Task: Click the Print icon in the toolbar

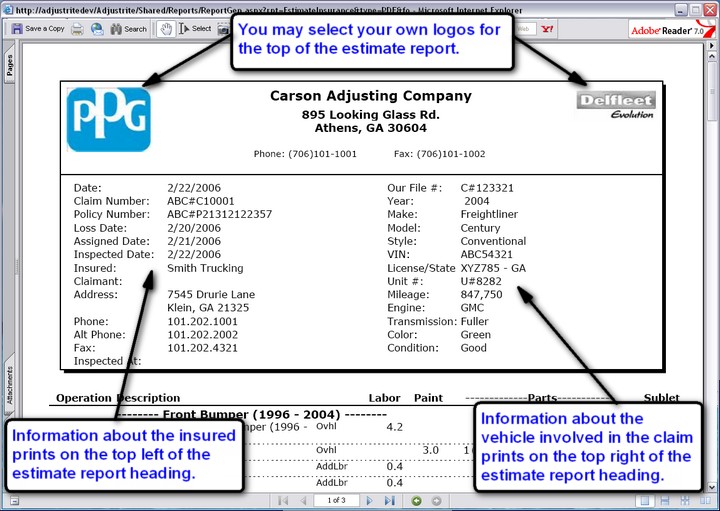Action: pos(77,29)
